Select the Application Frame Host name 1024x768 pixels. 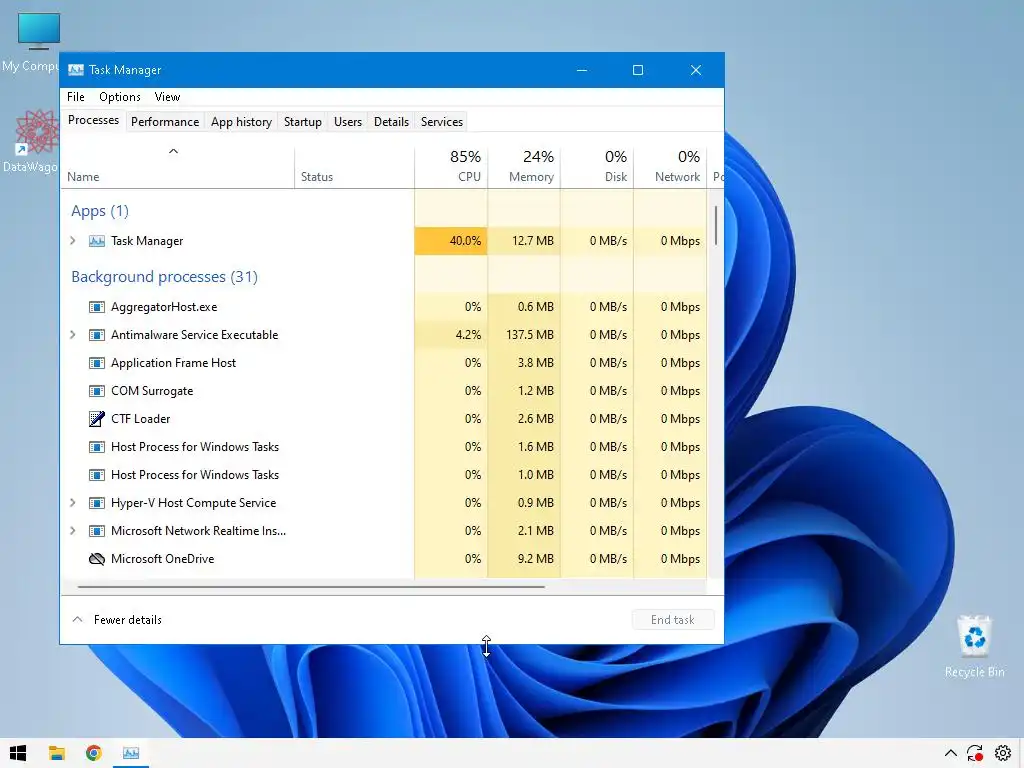(174, 363)
